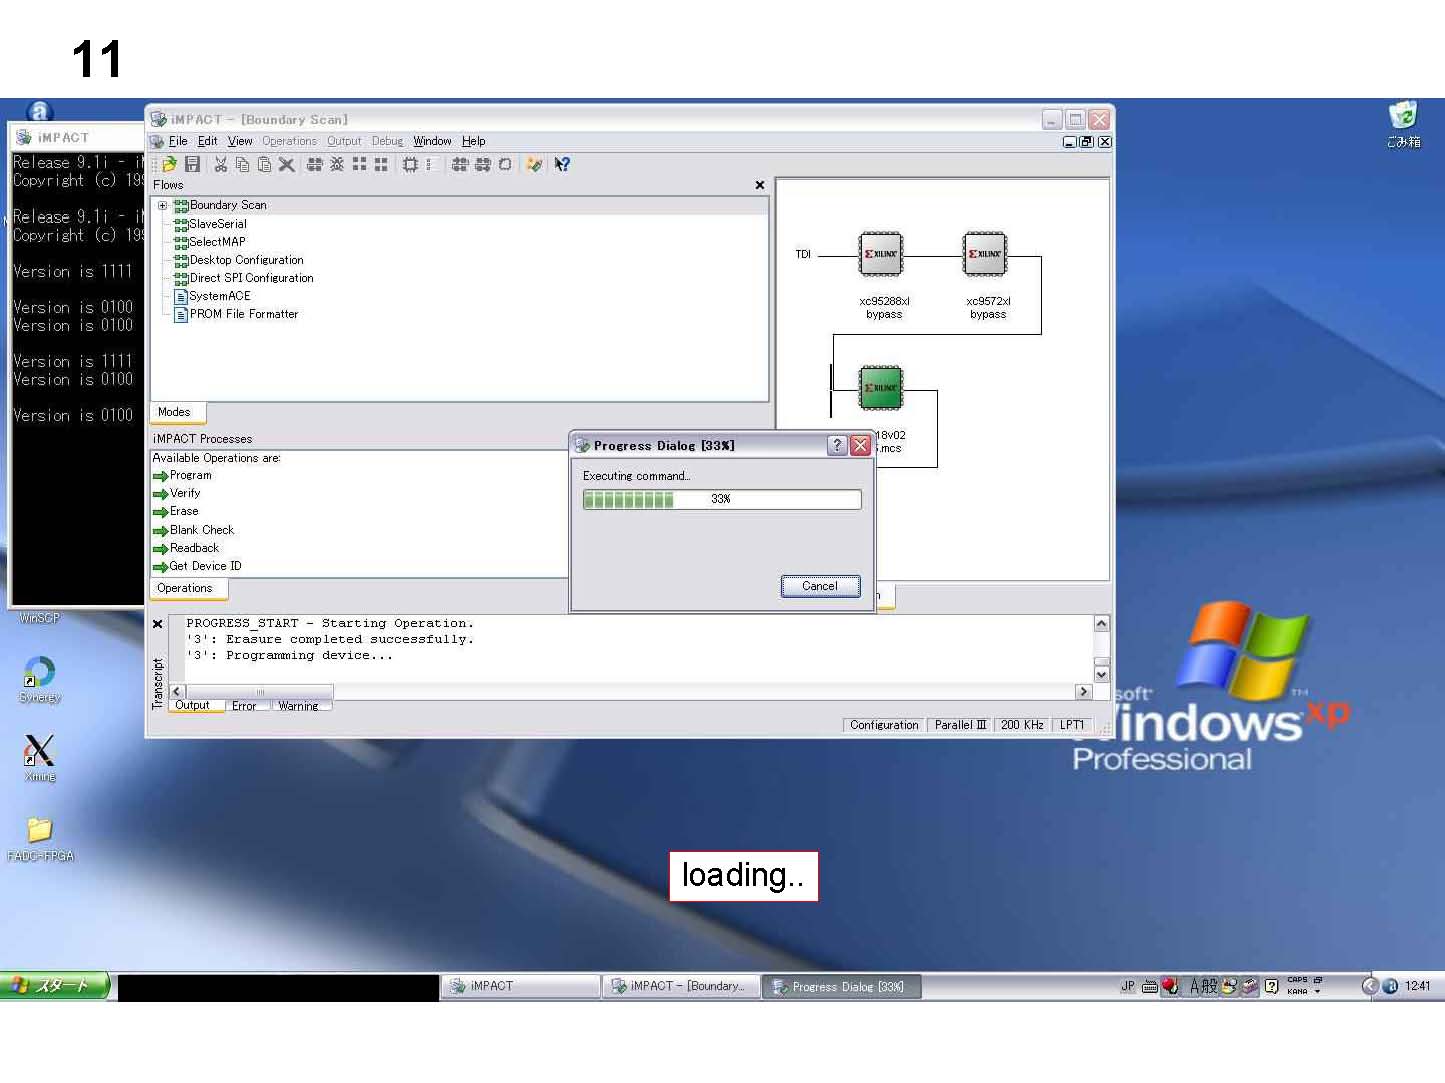The height and width of the screenshot is (1083, 1445).
Task: Close the Transcript panel
Action: (157, 624)
